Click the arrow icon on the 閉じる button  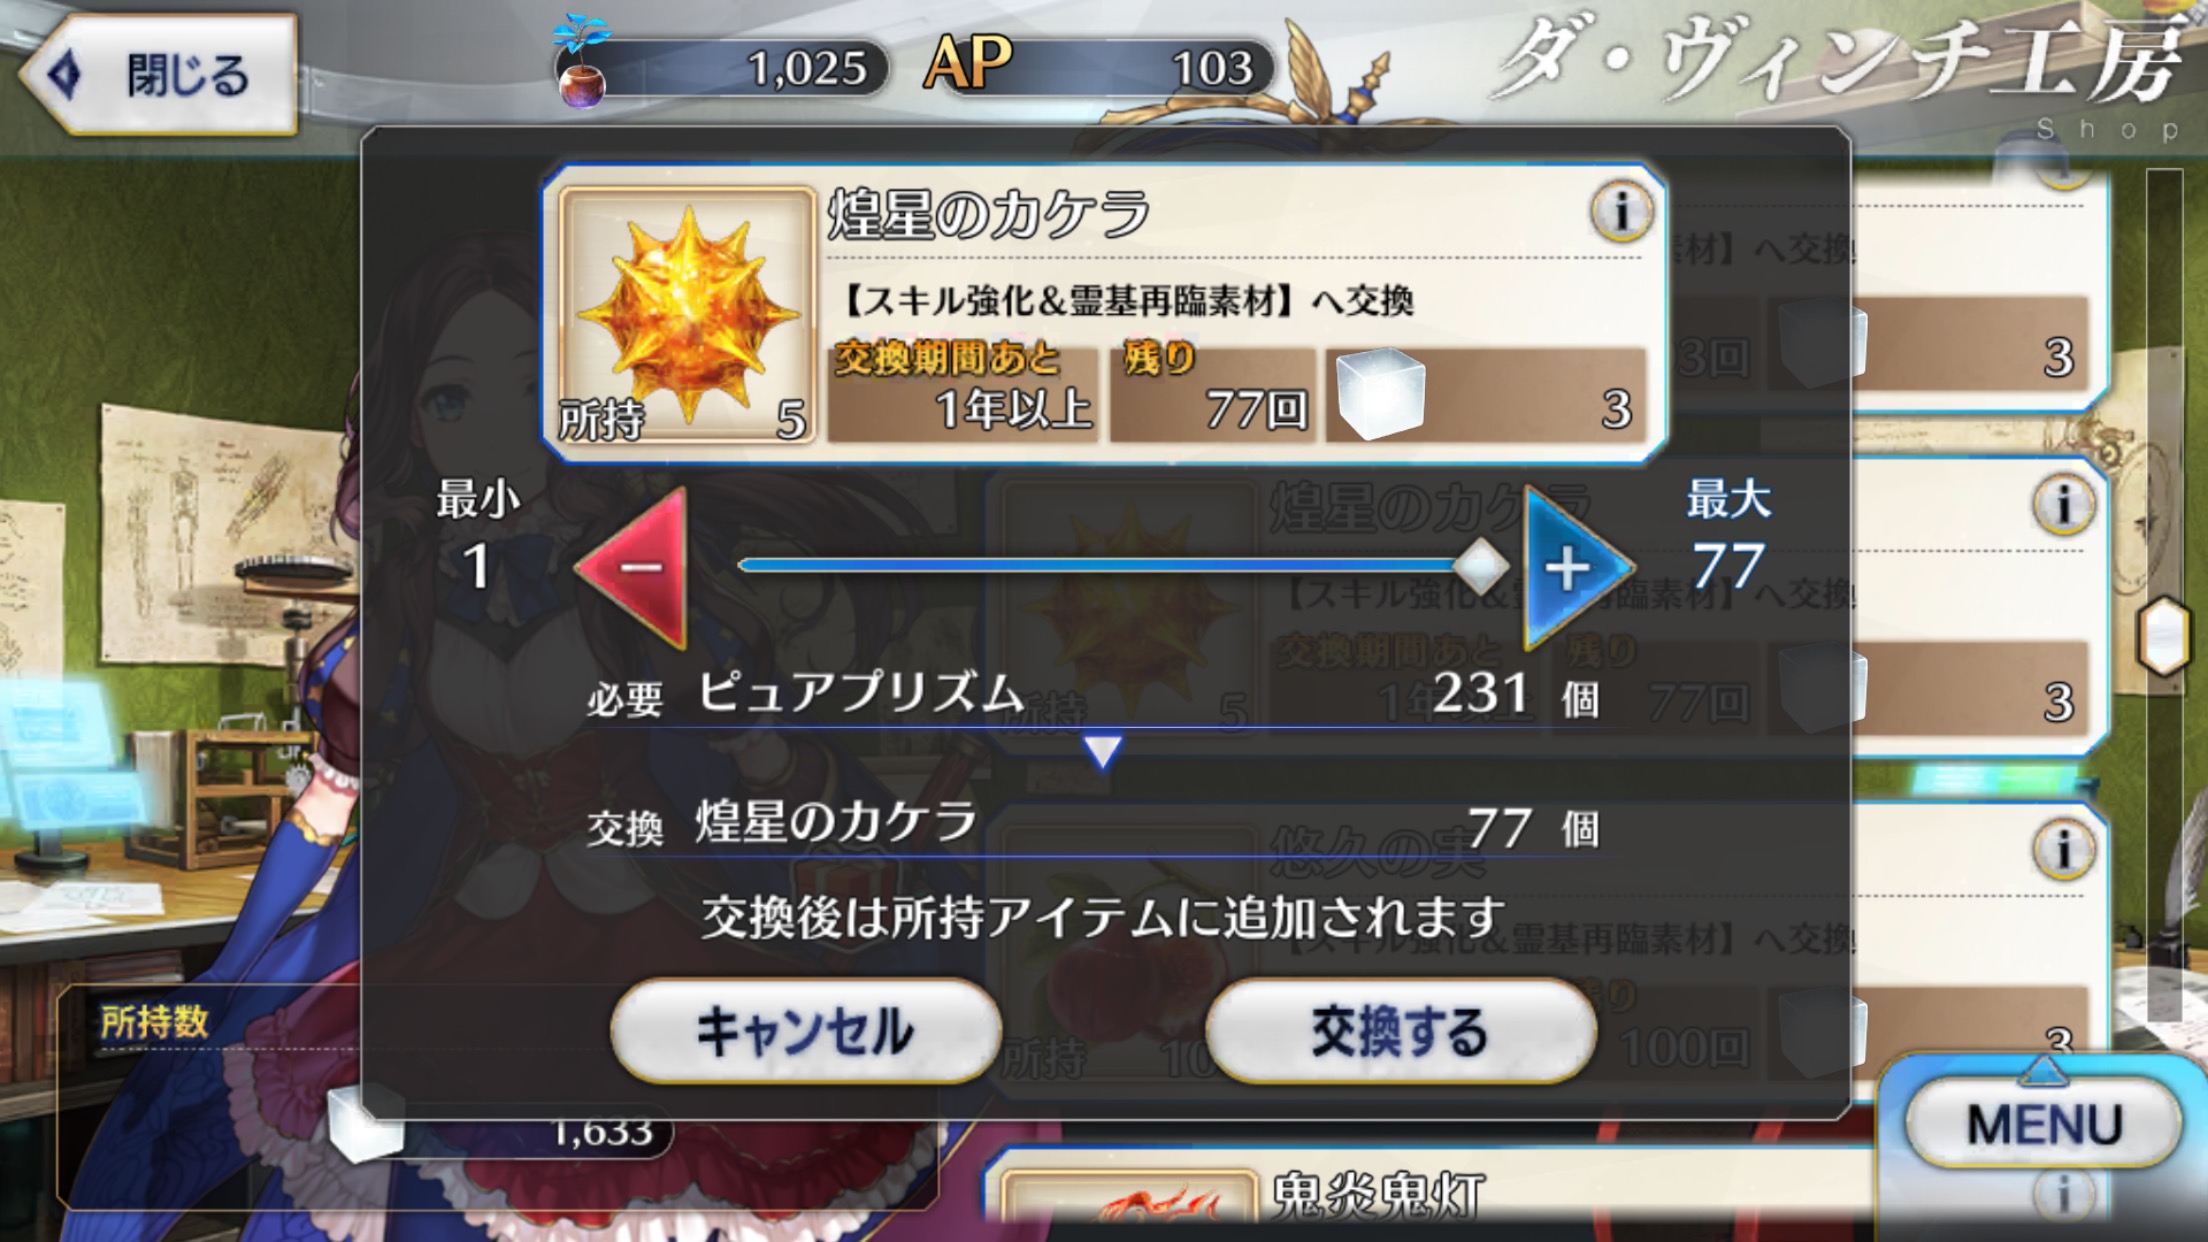pos(66,75)
